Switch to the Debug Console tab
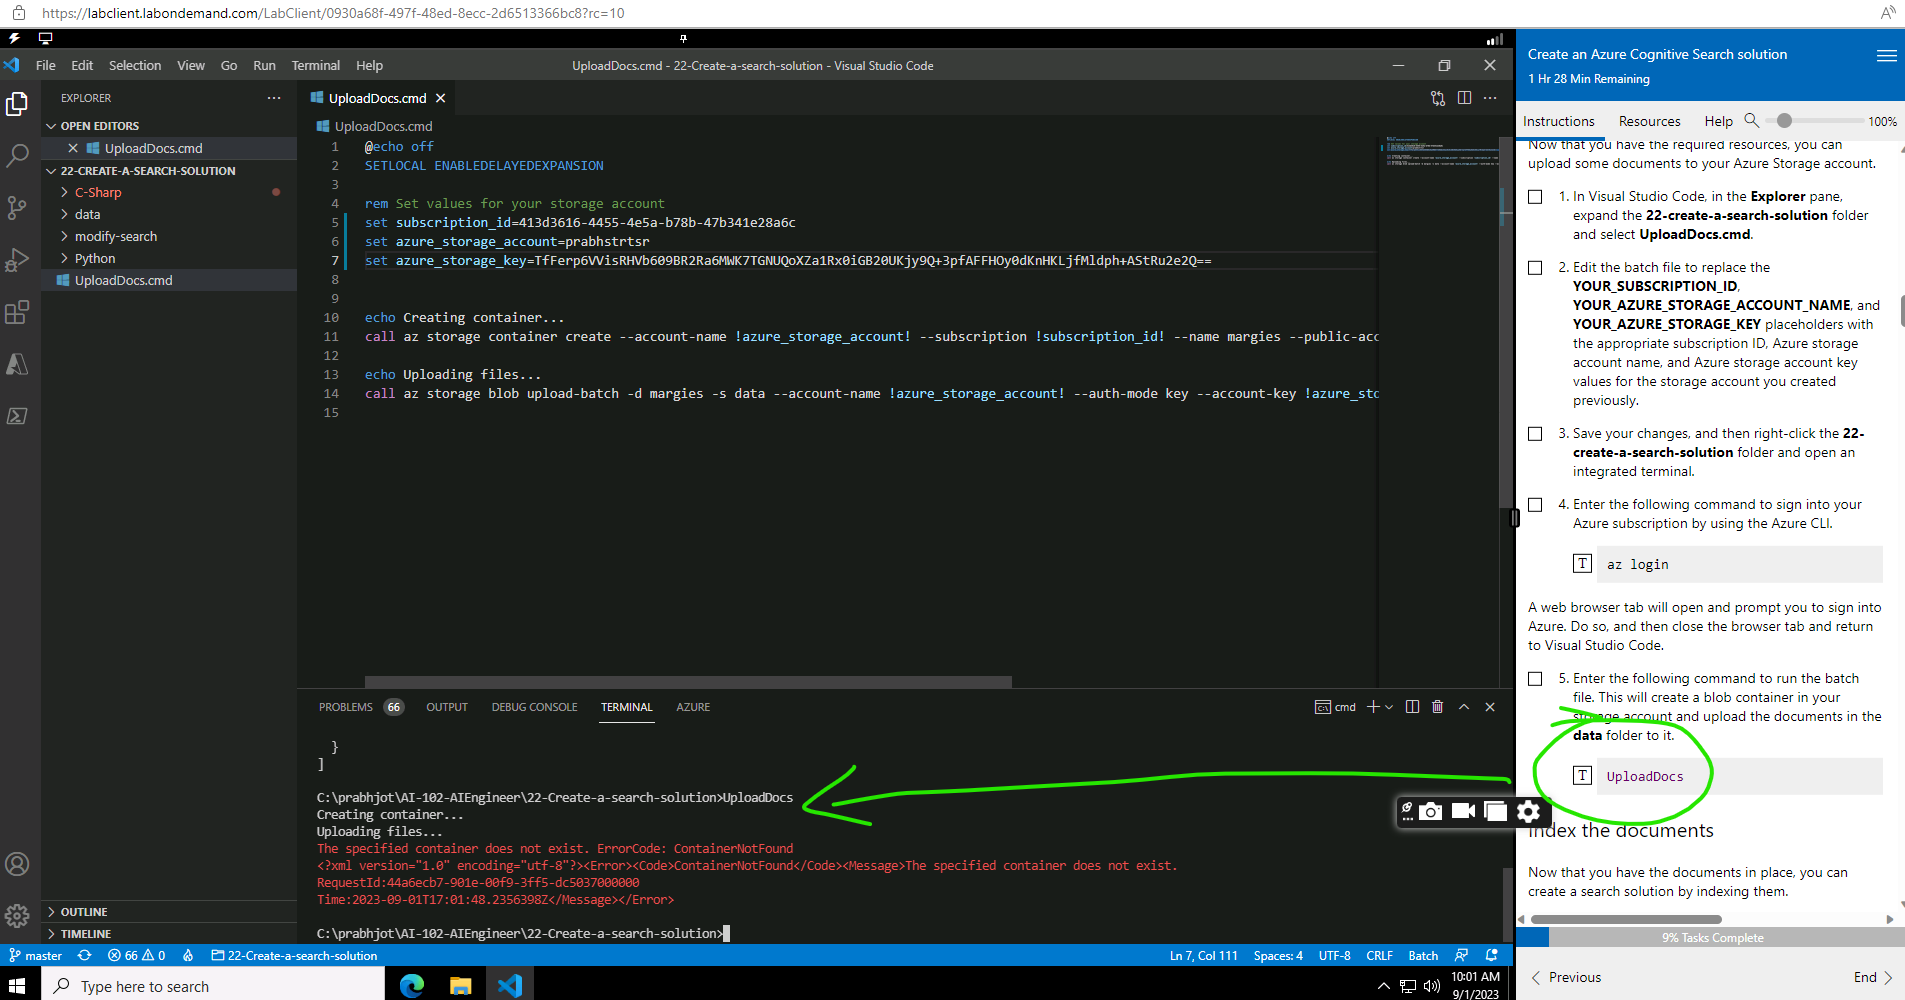 [x=534, y=707]
